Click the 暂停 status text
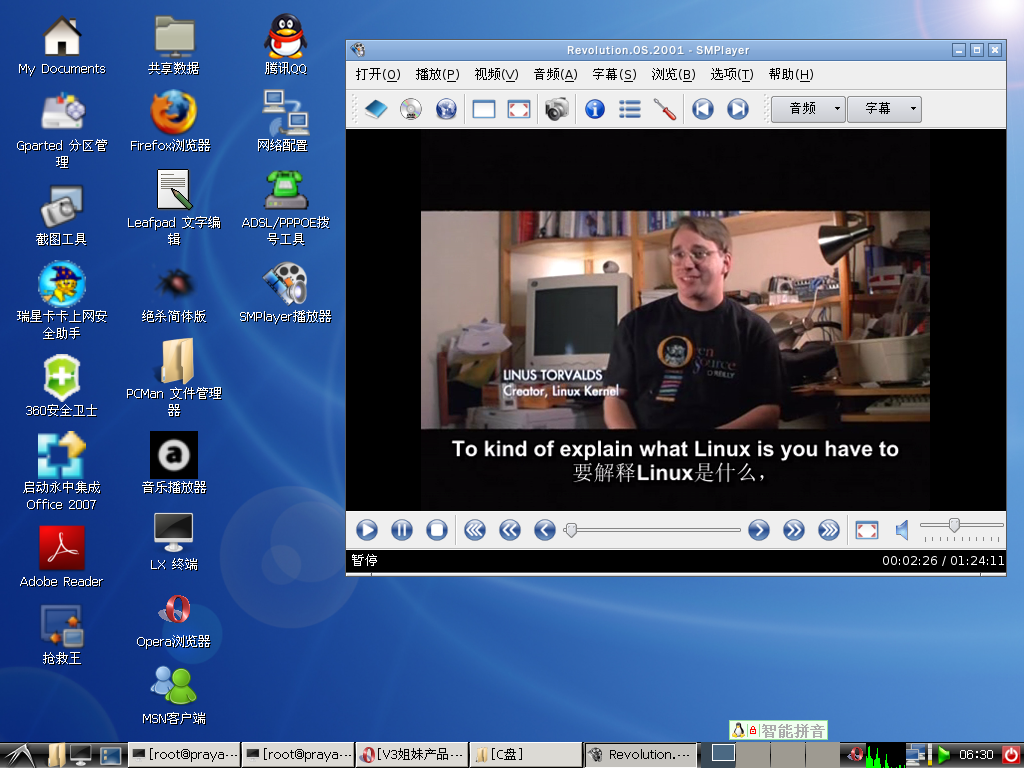Screen dimensions: 1024x768 pyautogui.click(x=364, y=560)
